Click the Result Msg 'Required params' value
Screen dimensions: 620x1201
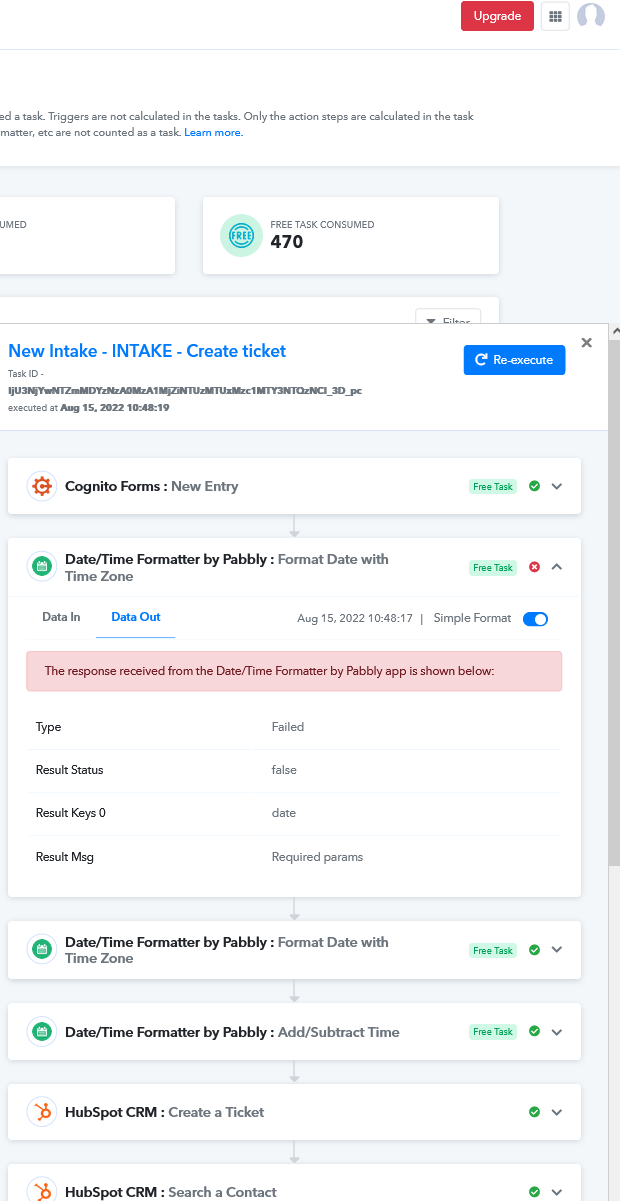(317, 857)
